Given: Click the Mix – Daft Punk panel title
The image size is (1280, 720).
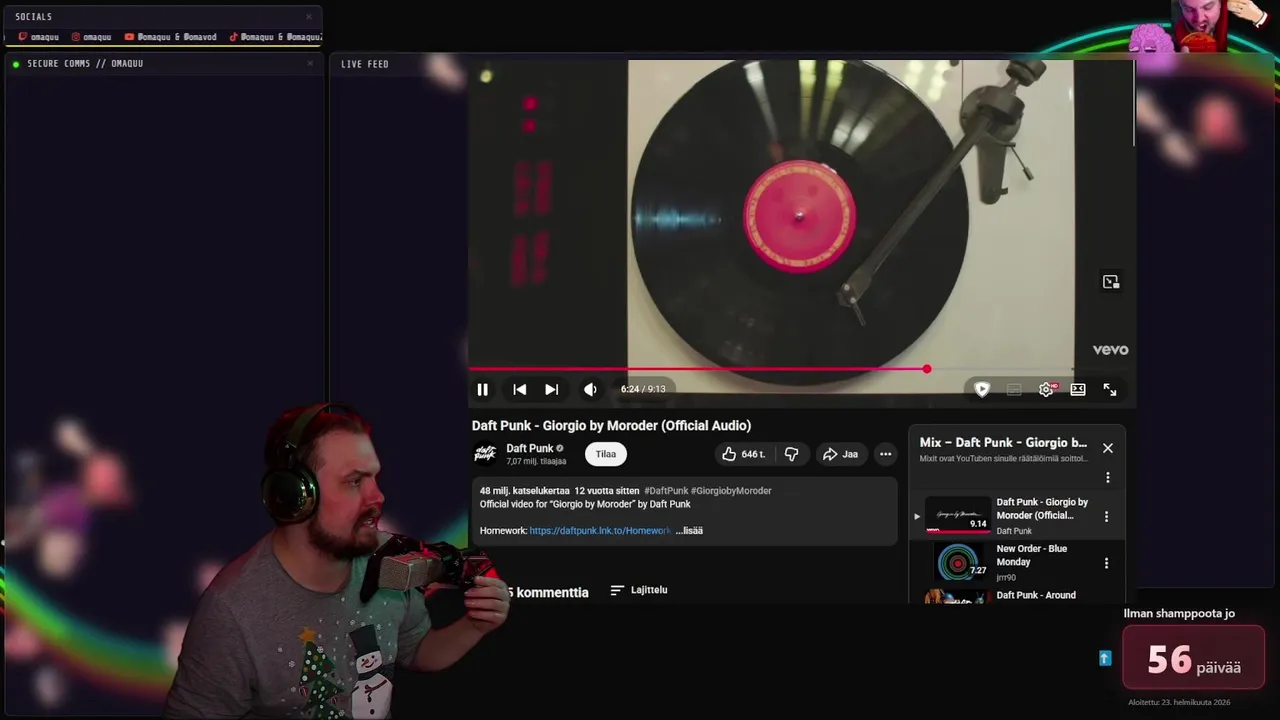Looking at the screenshot, I should tap(1003, 442).
